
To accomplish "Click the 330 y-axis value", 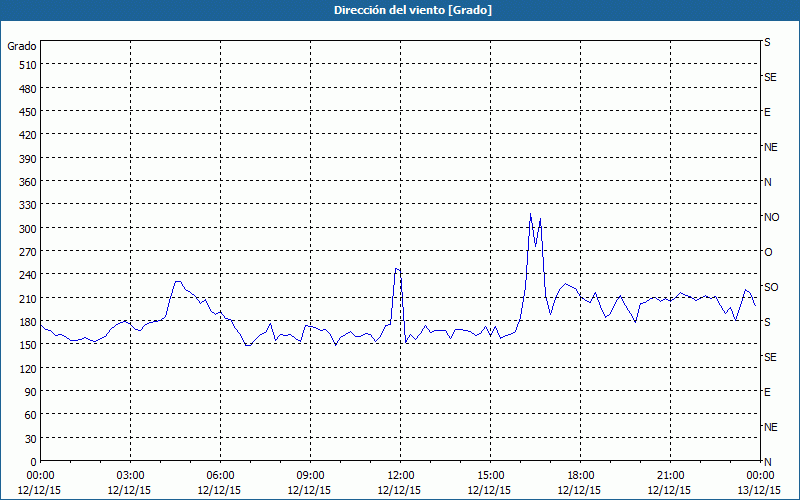I will (28, 205).
